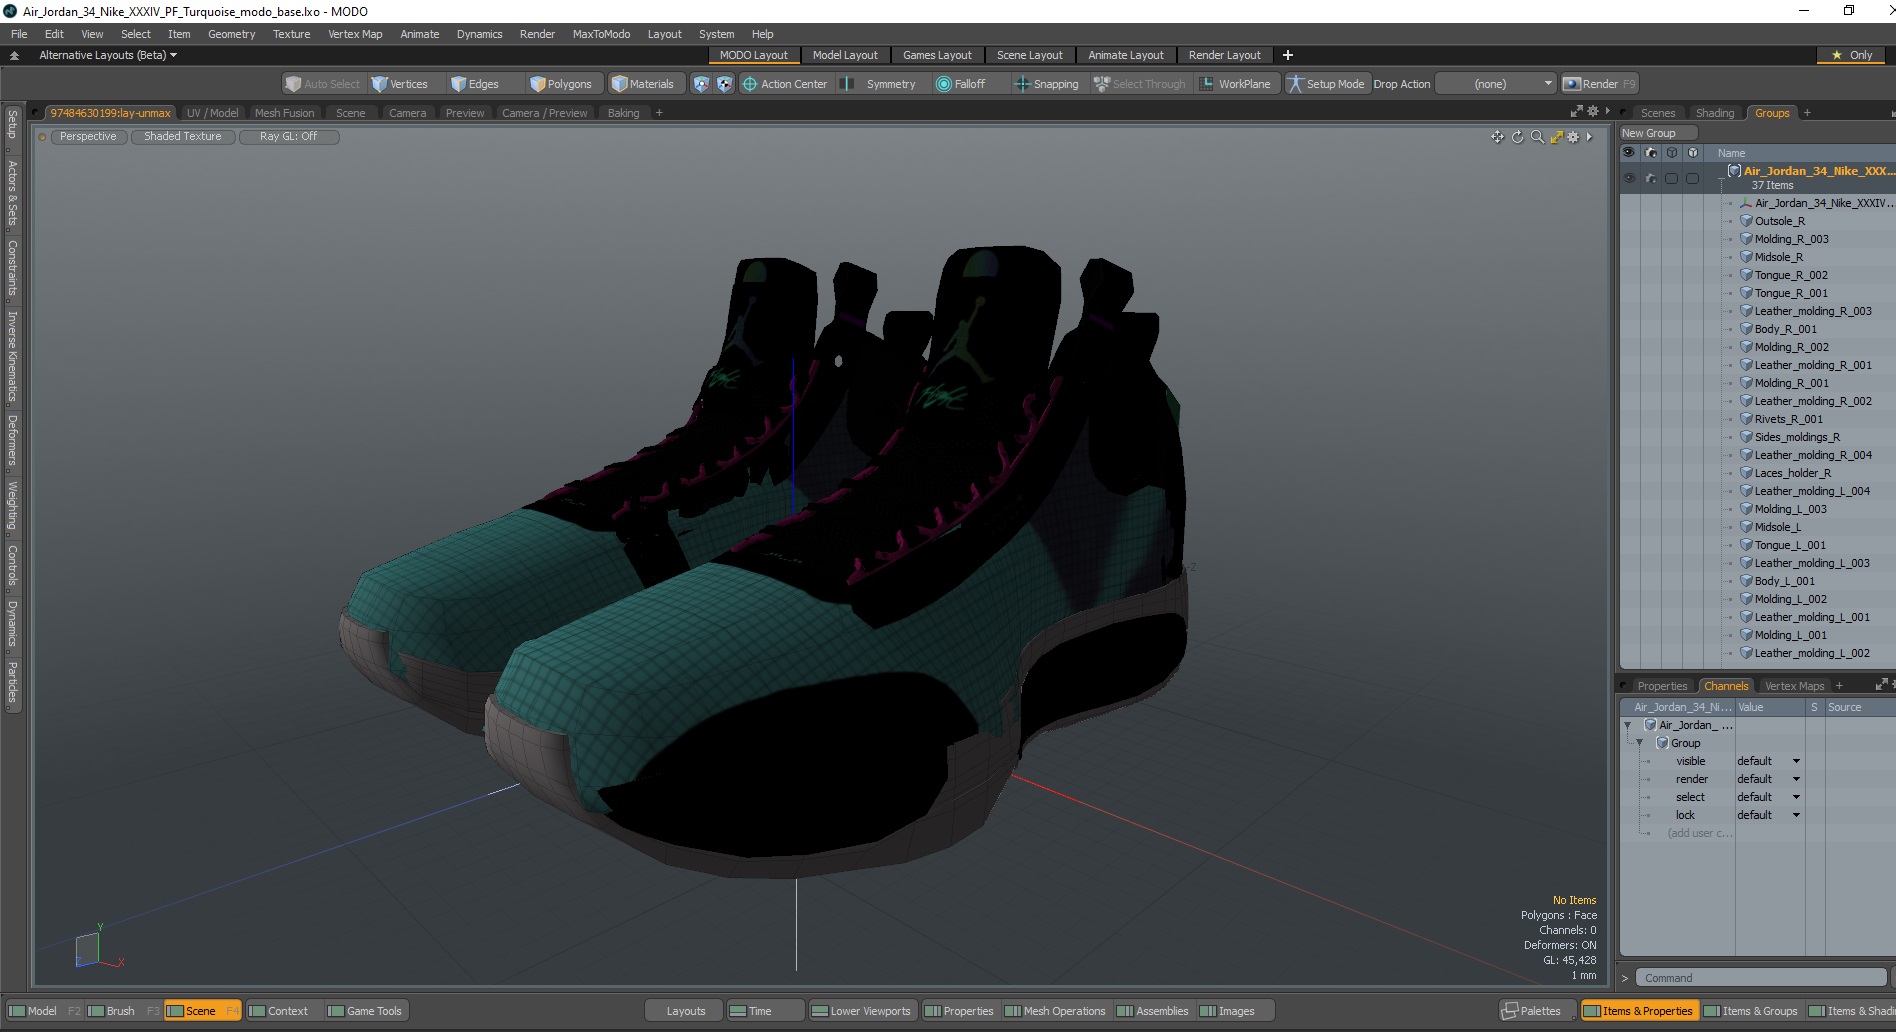Viewport: 1896px width, 1032px height.
Task: Open the Vertex Map menu
Action: click(x=355, y=34)
